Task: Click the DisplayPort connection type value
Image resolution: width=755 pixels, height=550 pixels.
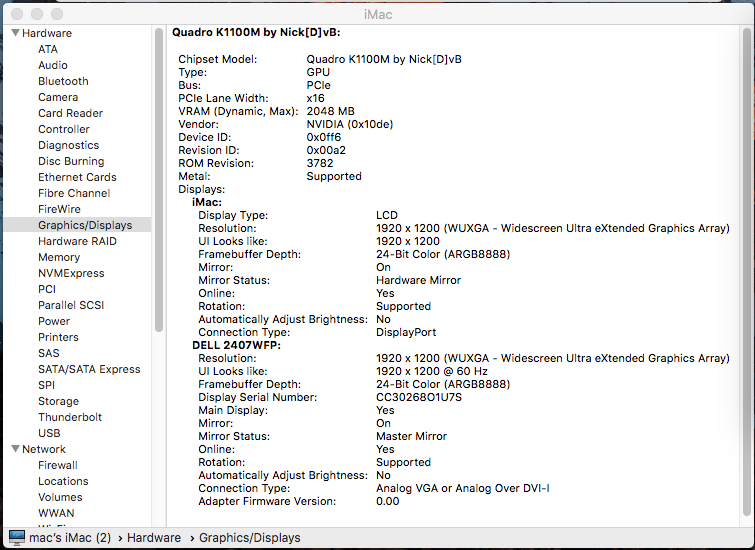Action: pyautogui.click(x=406, y=332)
